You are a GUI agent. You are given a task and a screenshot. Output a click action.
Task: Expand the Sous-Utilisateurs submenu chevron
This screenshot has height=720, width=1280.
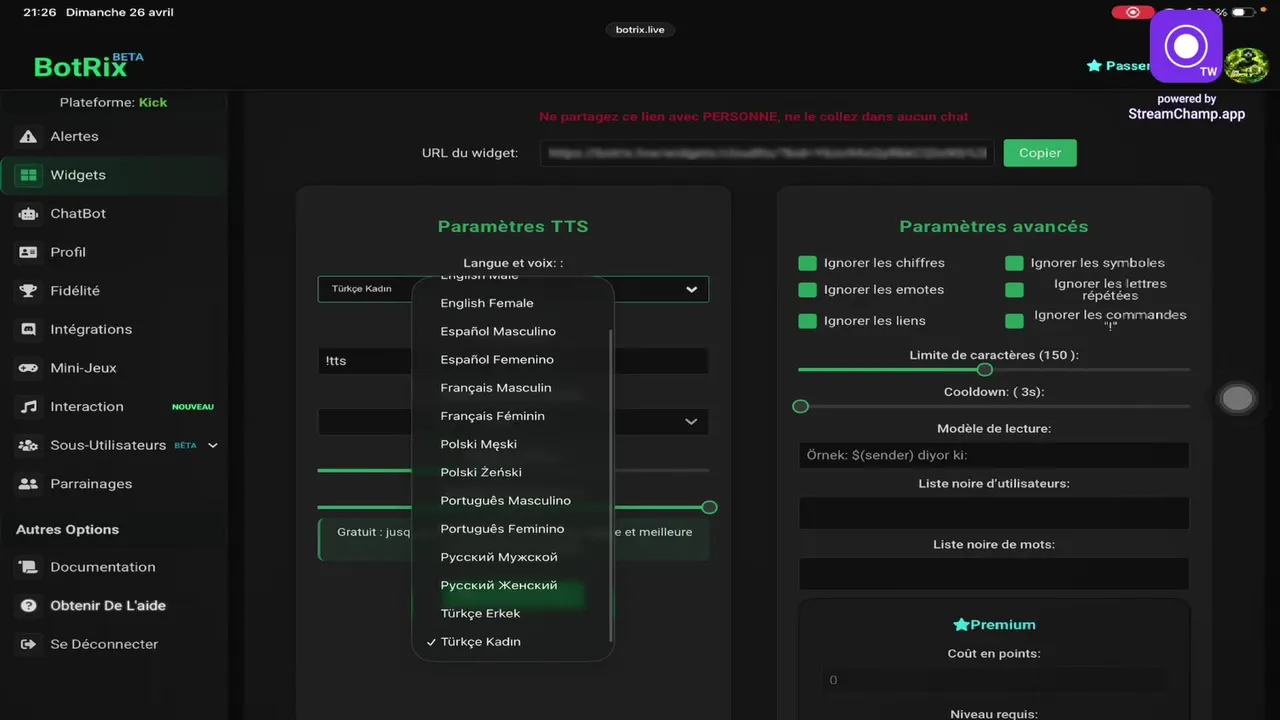[212, 445]
